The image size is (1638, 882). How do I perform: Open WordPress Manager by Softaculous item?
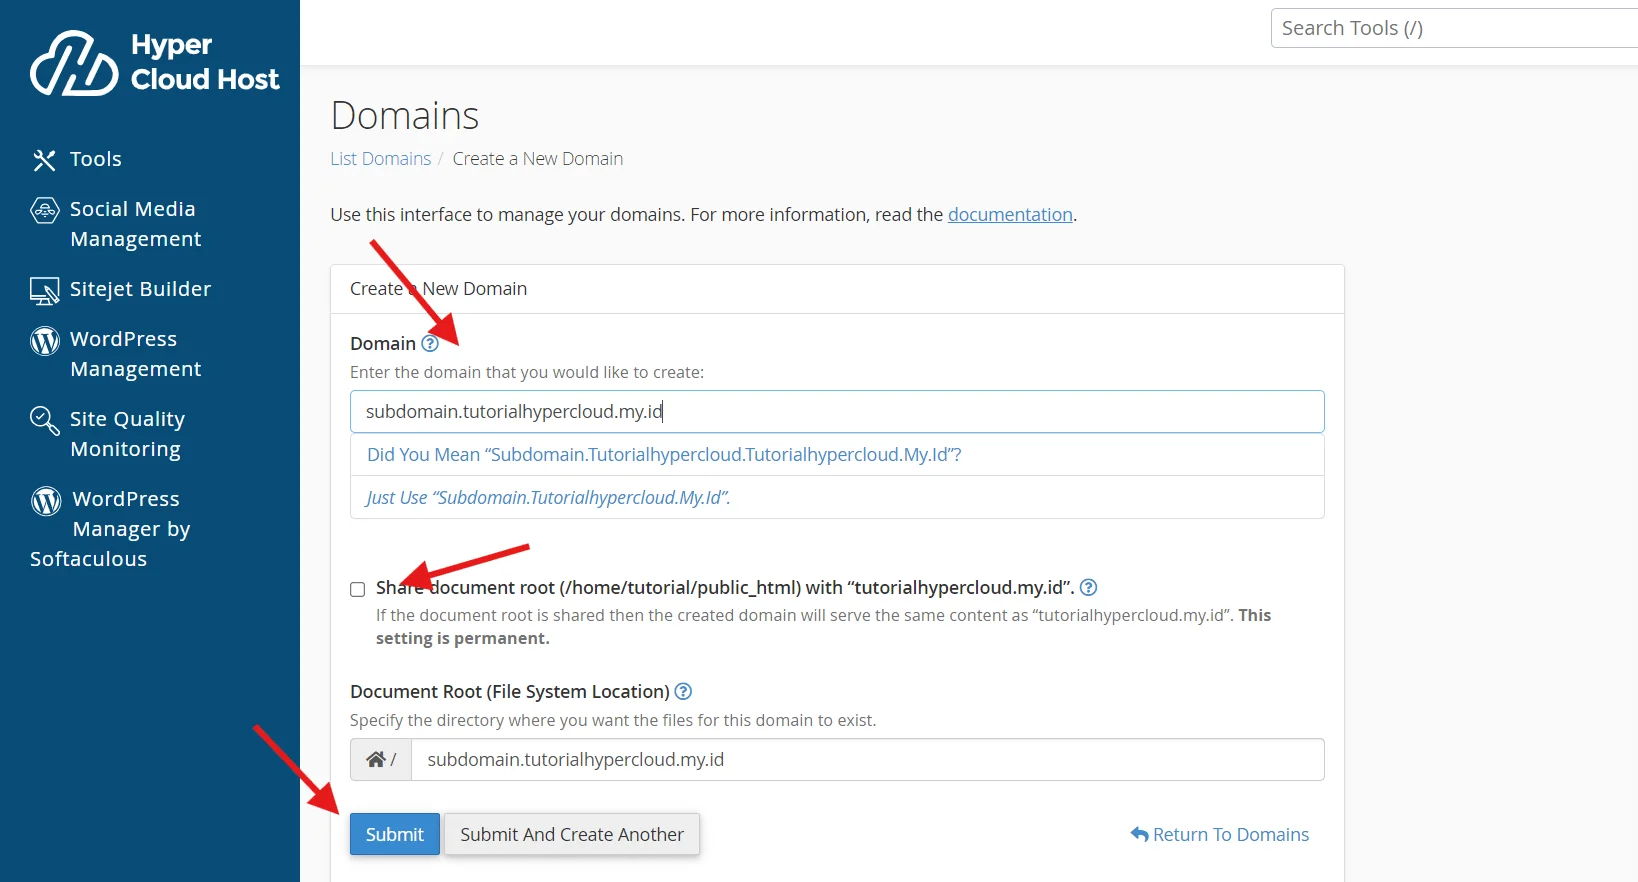click(x=110, y=529)
